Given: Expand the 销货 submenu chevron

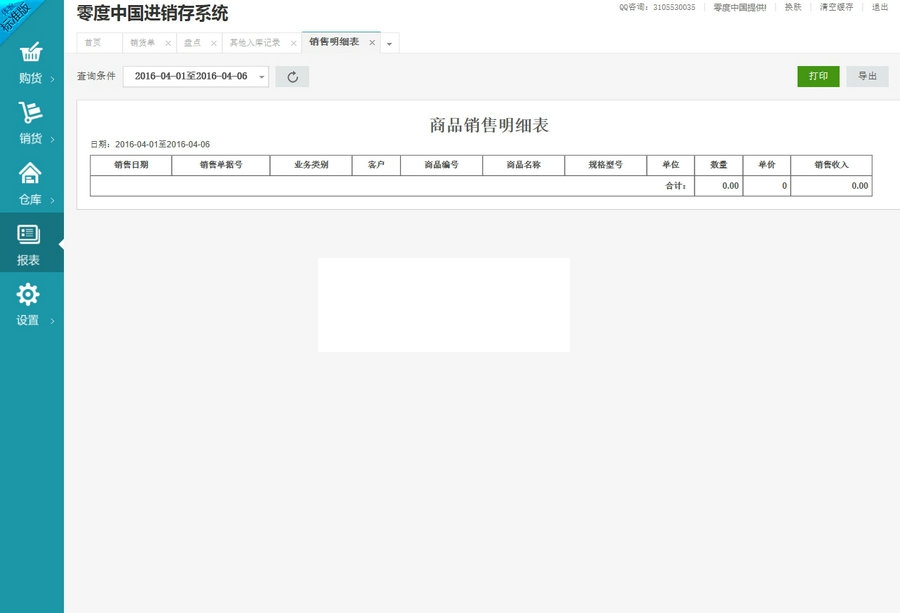Looking at the screenshot, I should 52,139.
